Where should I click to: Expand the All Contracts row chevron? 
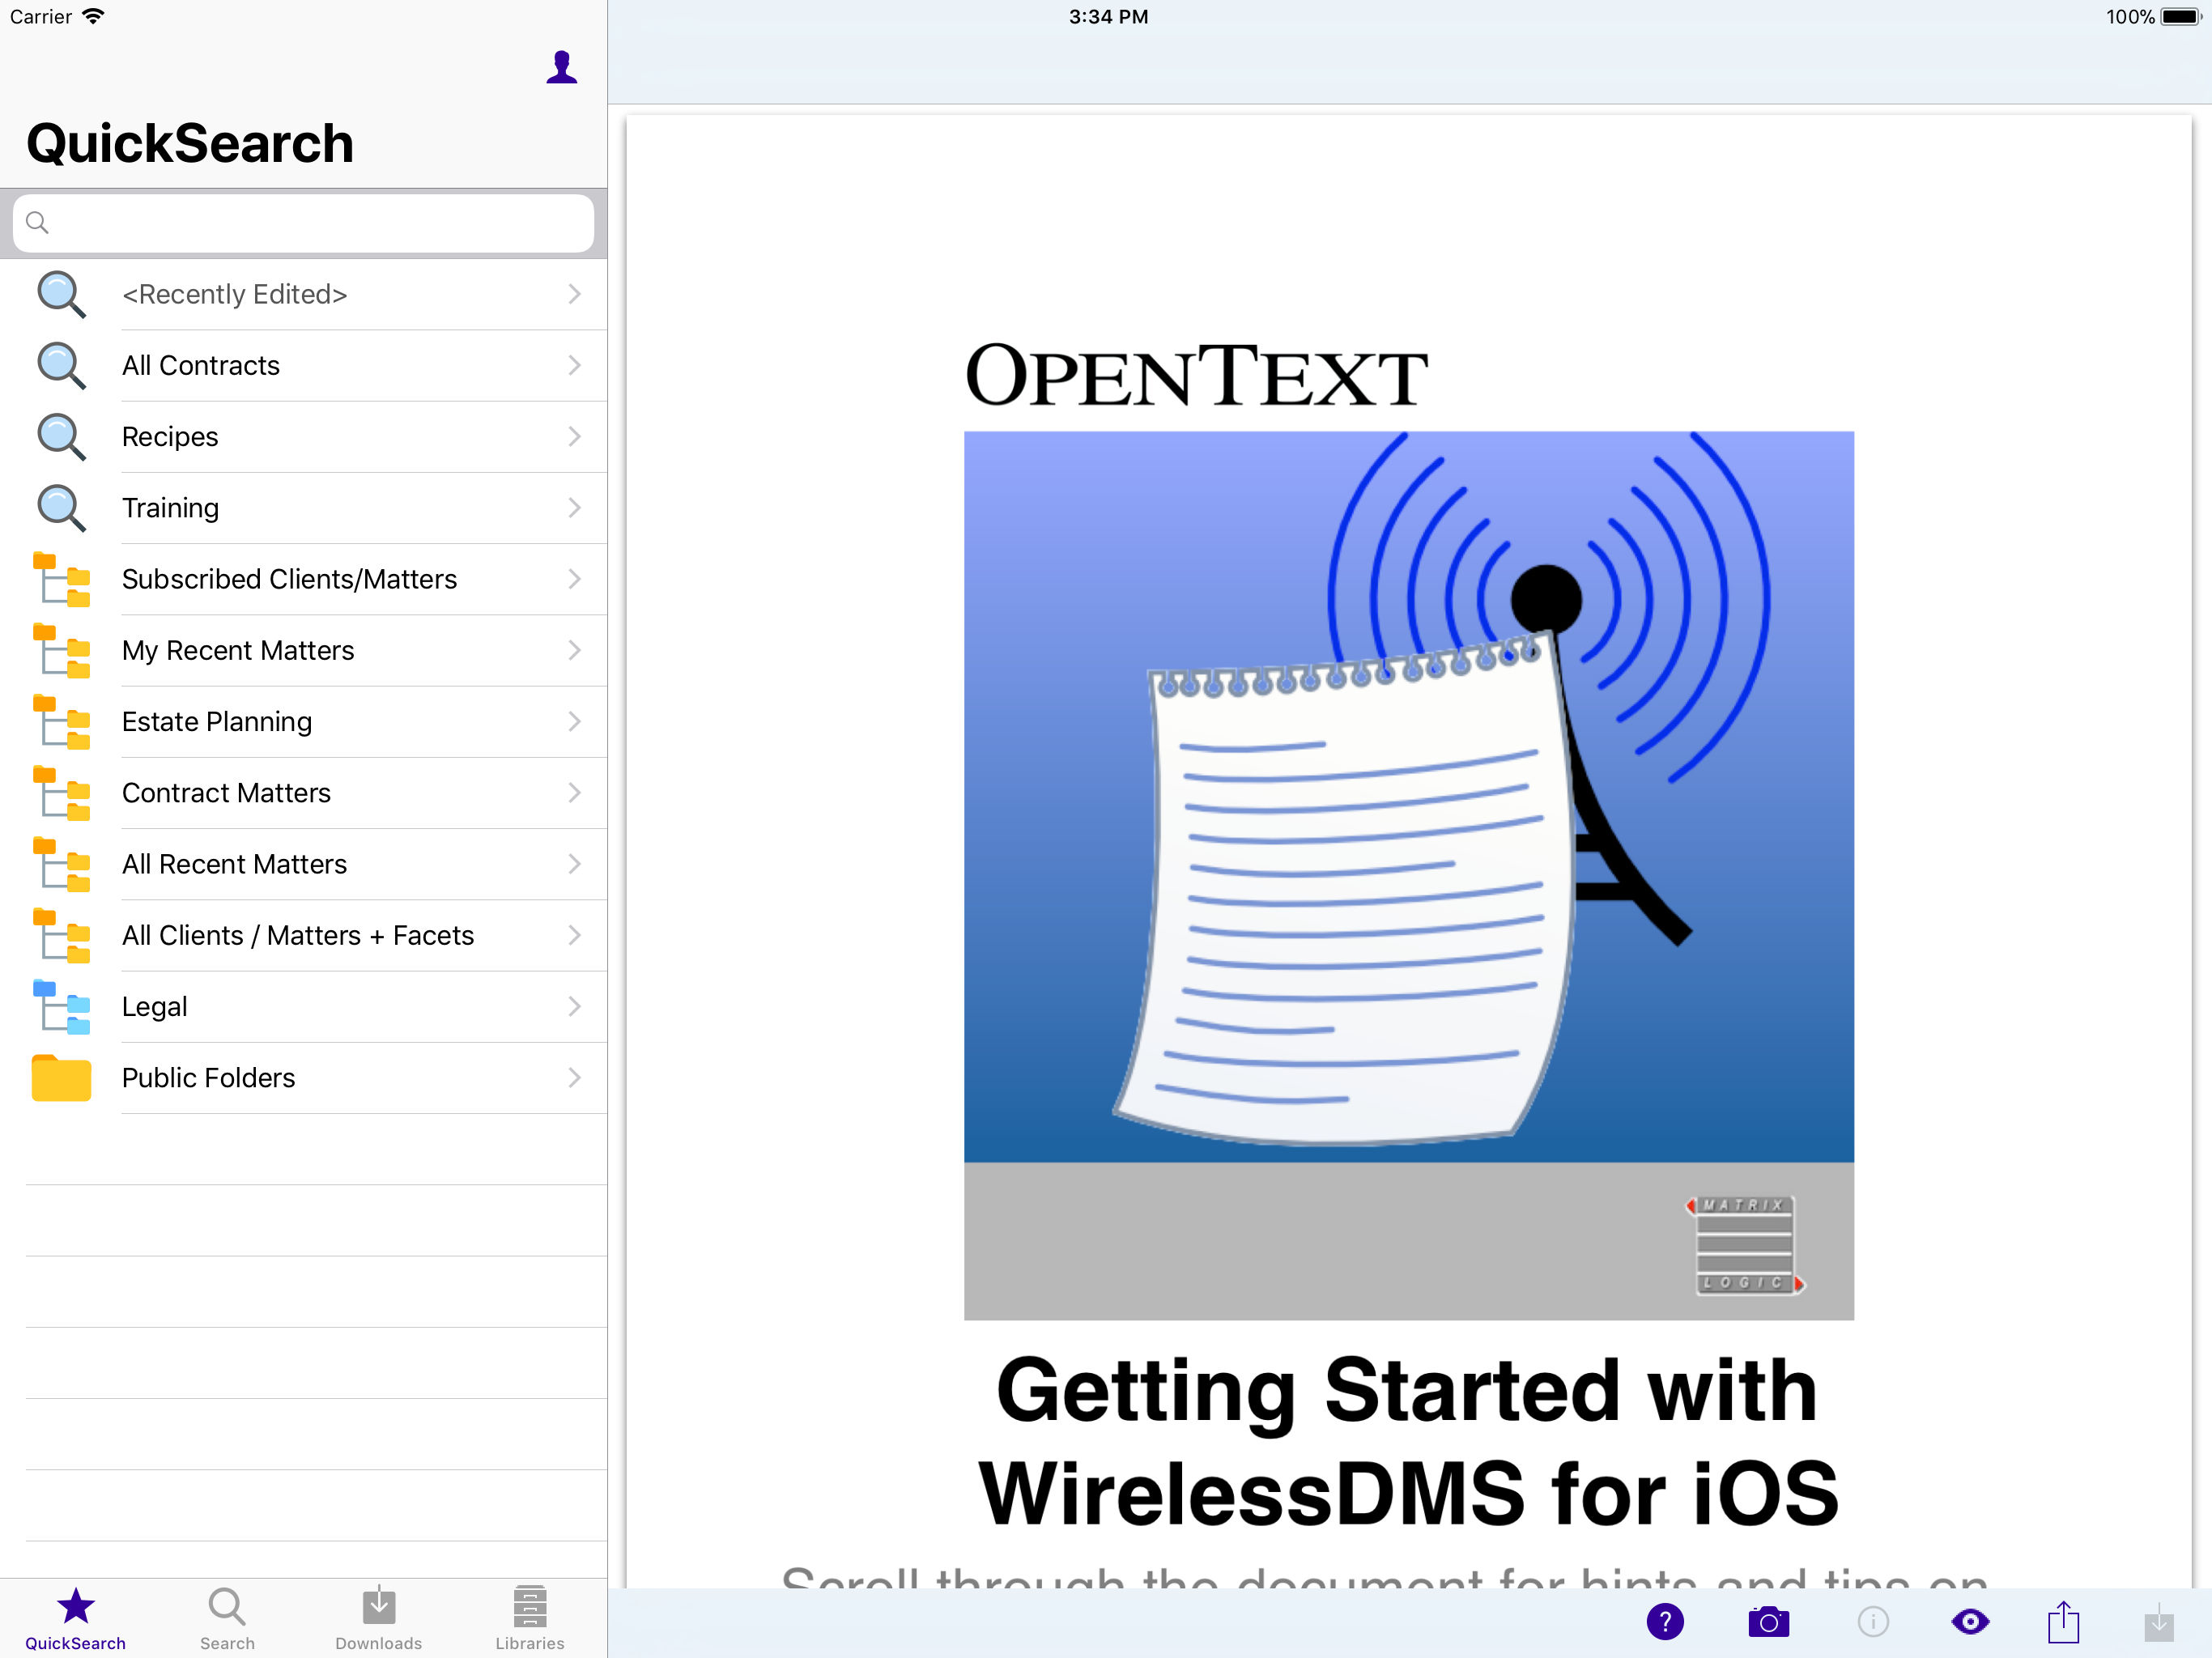point(574,365)
